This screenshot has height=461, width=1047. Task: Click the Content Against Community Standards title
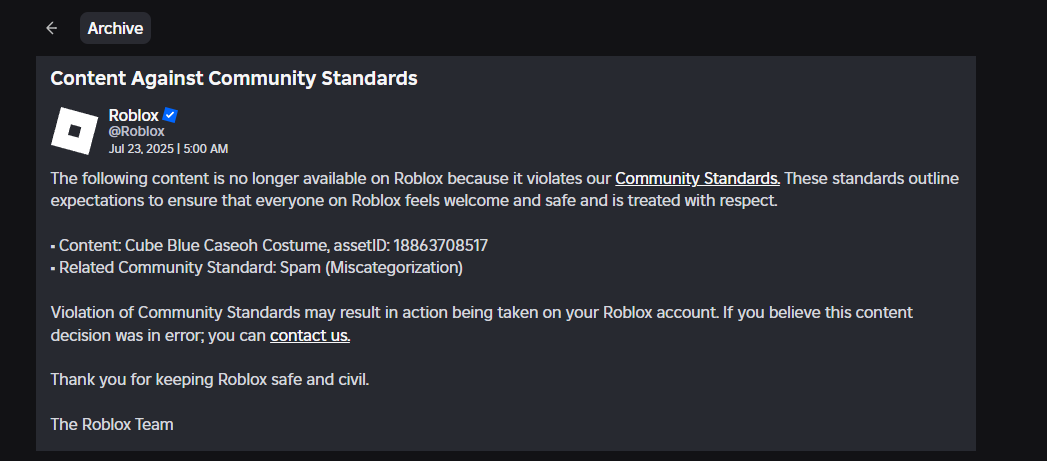click(x=233, y=78)
